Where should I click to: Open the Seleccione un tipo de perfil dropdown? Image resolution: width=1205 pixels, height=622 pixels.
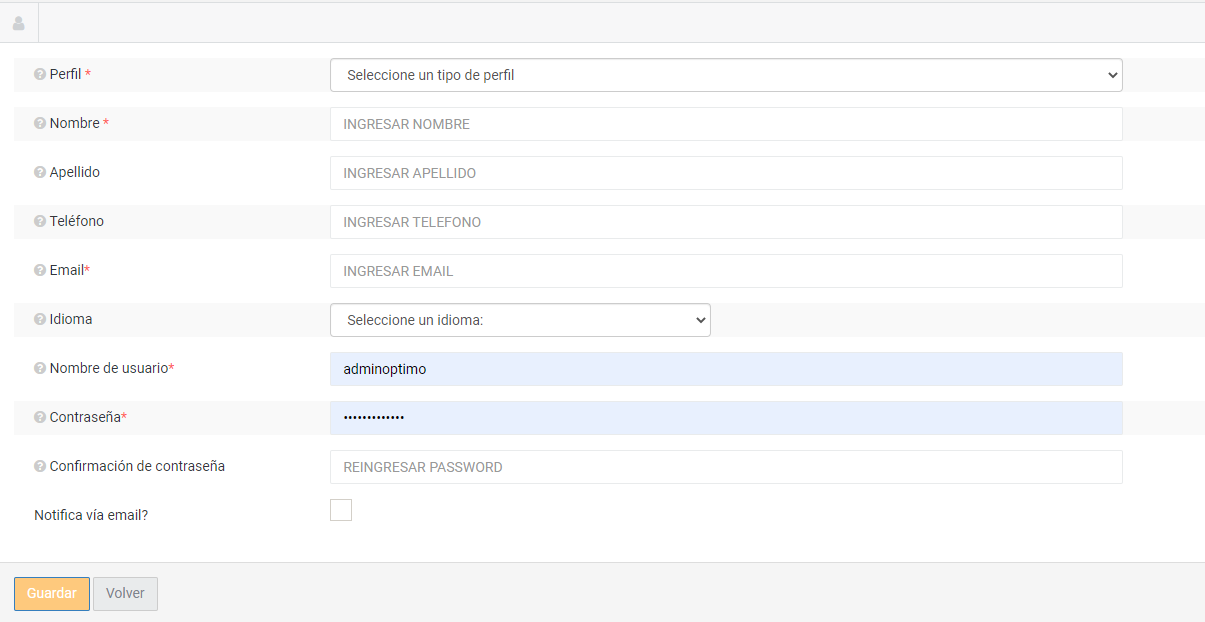tap(726, 75)
